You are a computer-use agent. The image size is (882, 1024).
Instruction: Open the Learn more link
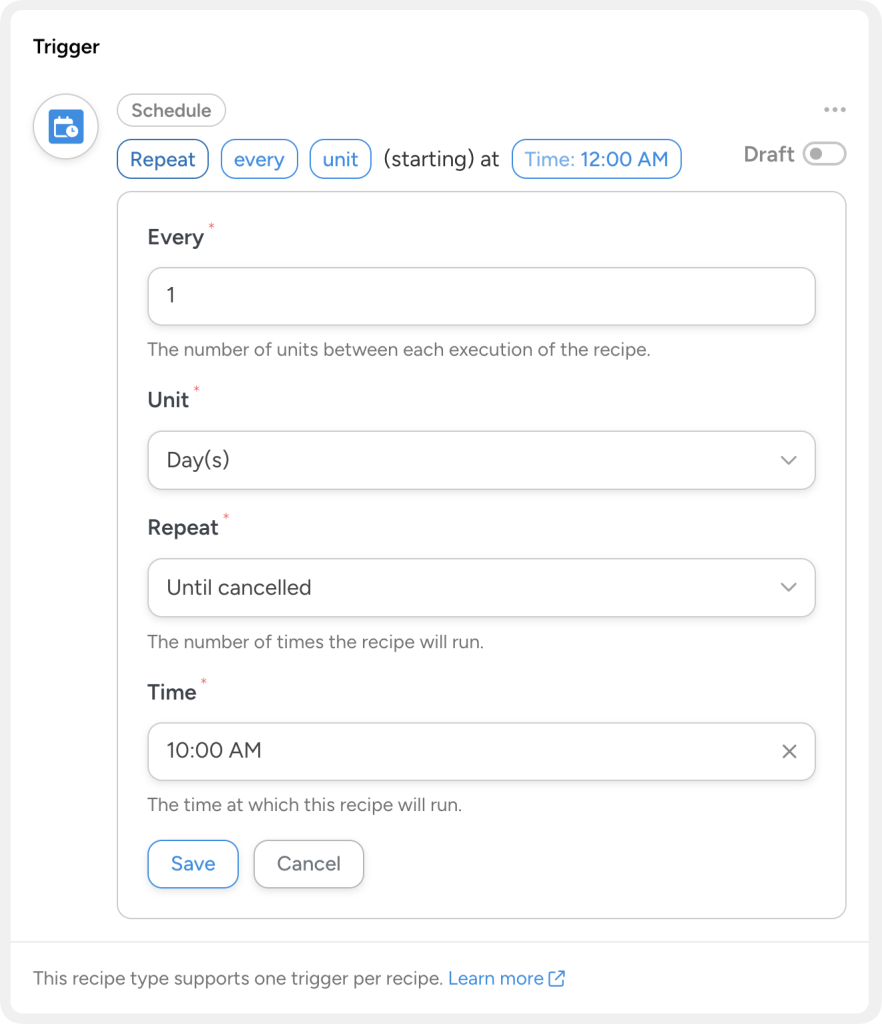click(x=498, y=978)
